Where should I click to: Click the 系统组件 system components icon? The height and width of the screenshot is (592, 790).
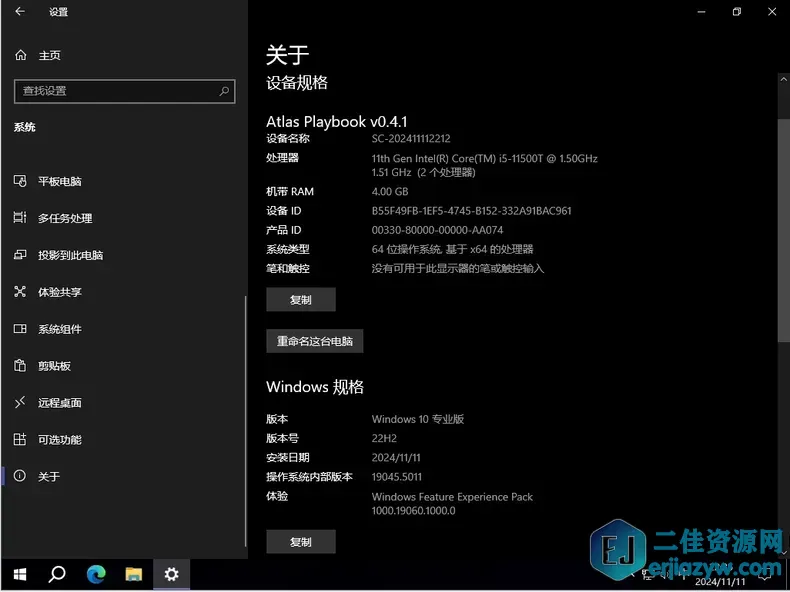click(x=20, y=328)
